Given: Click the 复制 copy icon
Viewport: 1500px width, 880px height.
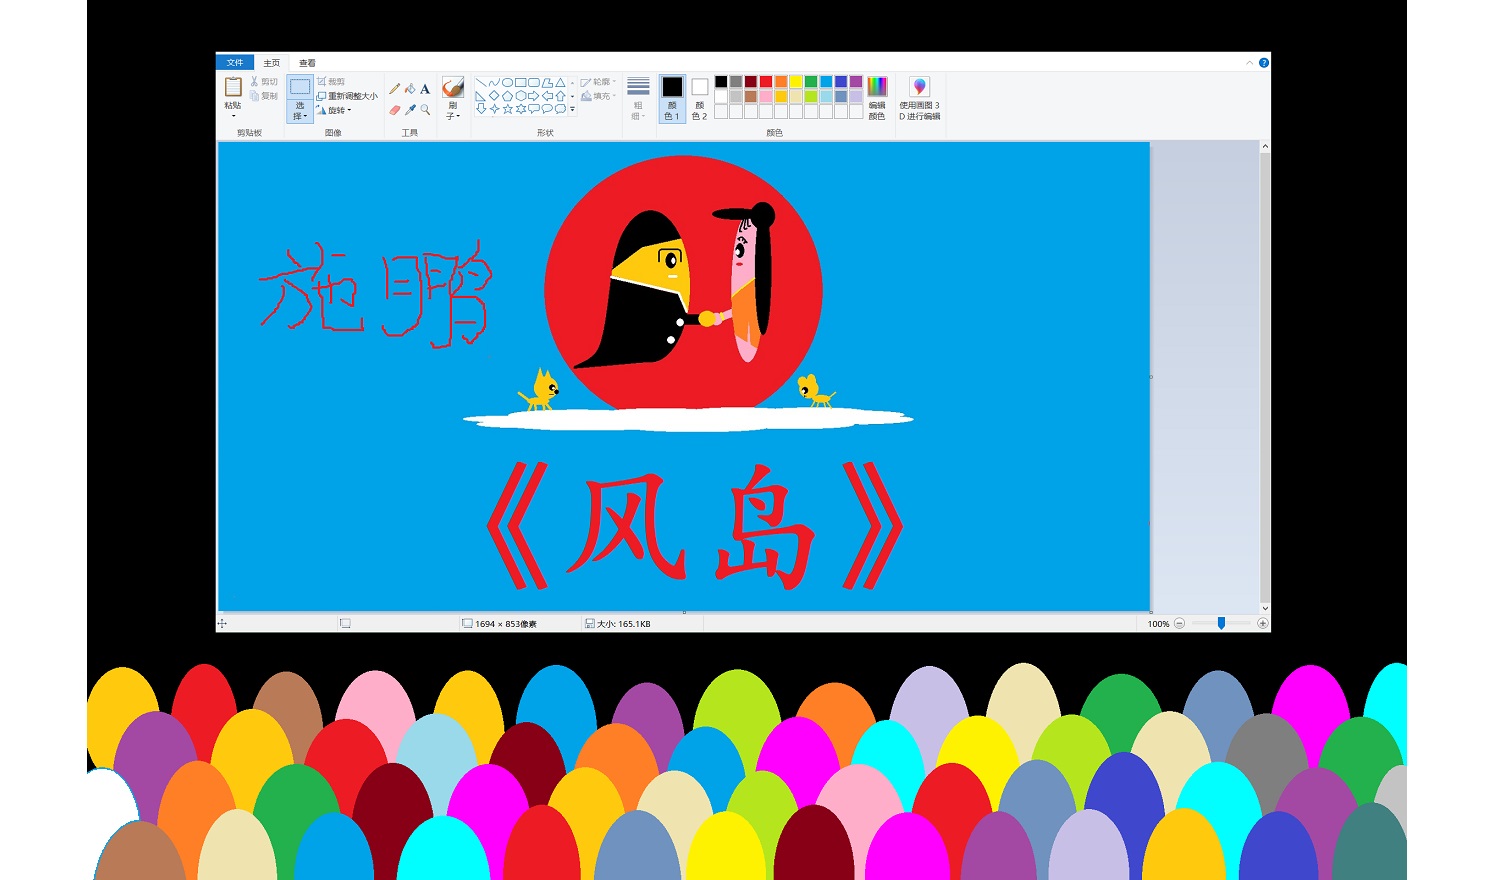Looking at the screenshot, I should pos(254,96).
